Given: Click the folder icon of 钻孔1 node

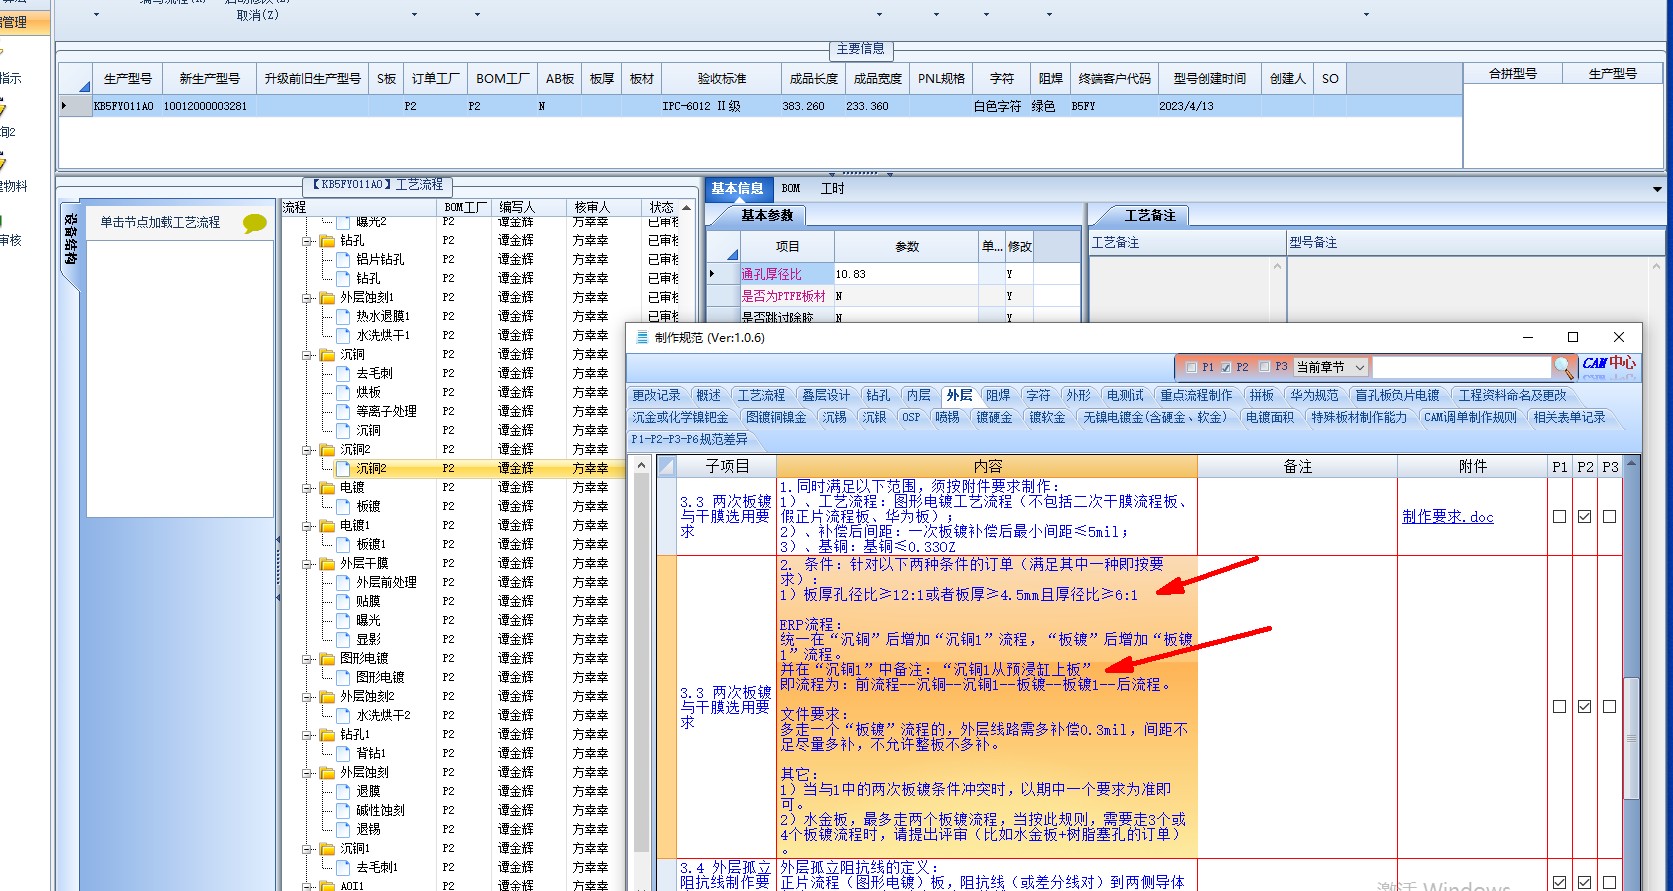Looking at the screenshot, I should click(x=327, y=734).
